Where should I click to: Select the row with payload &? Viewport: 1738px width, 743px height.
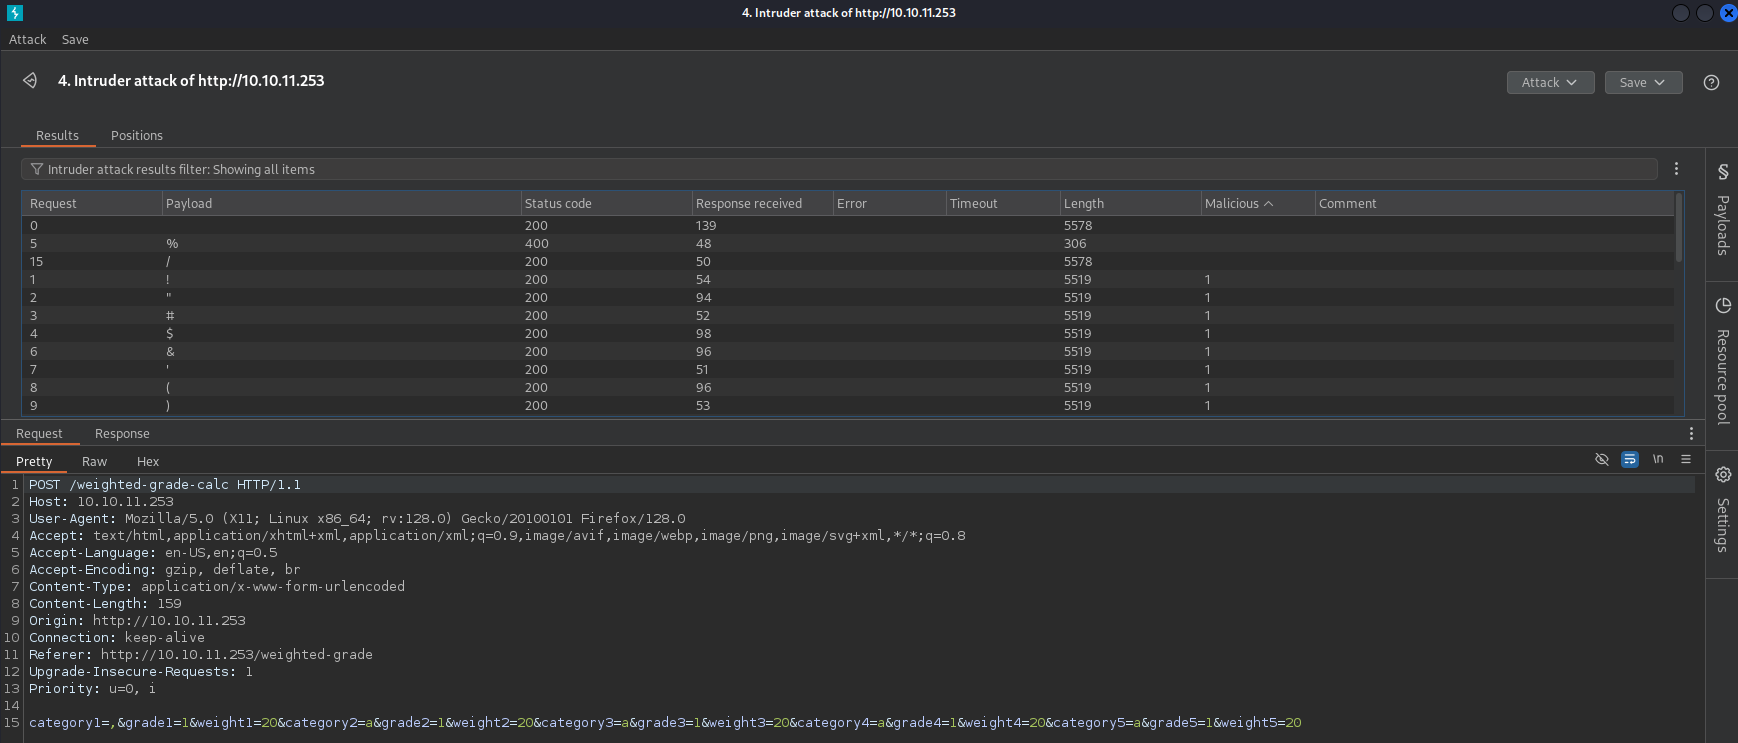click(x=848, y=351)
